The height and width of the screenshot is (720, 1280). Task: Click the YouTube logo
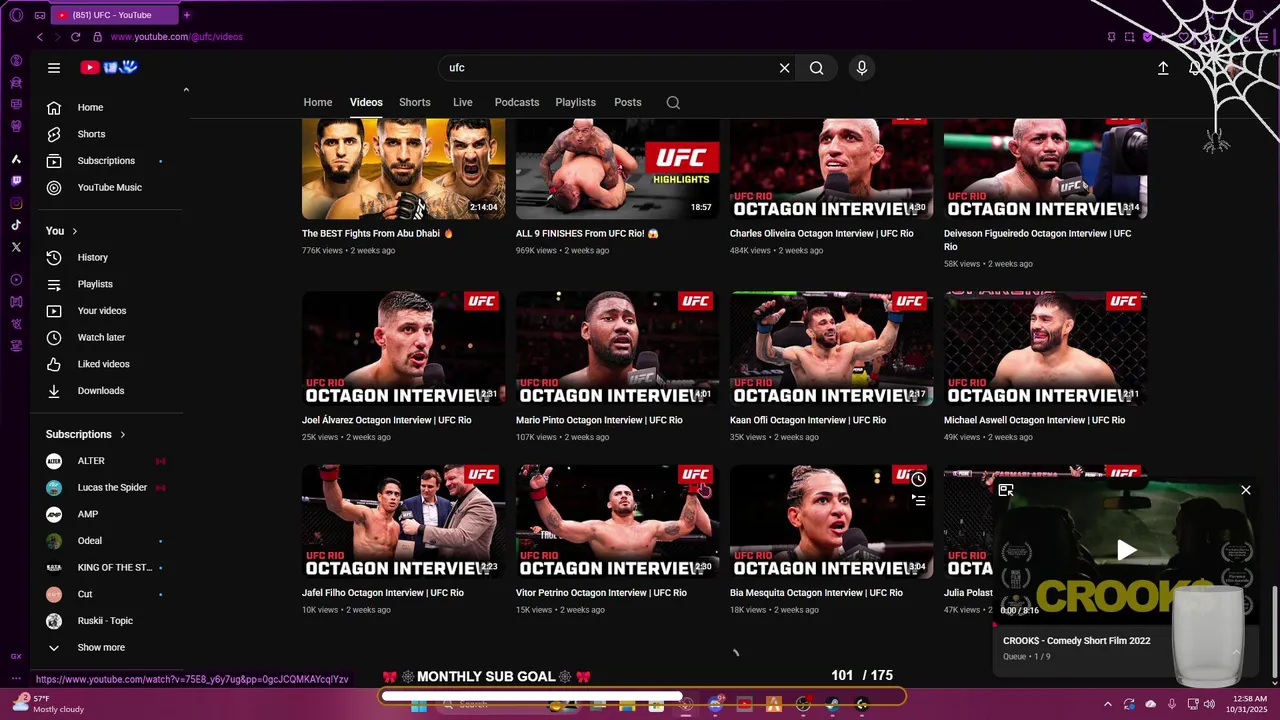(x=109, y=67)
